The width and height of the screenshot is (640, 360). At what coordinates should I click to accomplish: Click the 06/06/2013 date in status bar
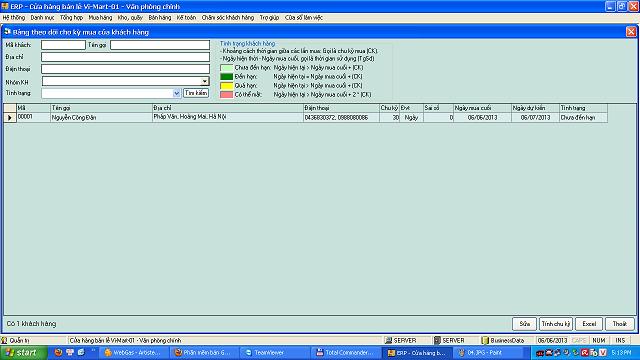pyautogui.click(x=552, y=340)
